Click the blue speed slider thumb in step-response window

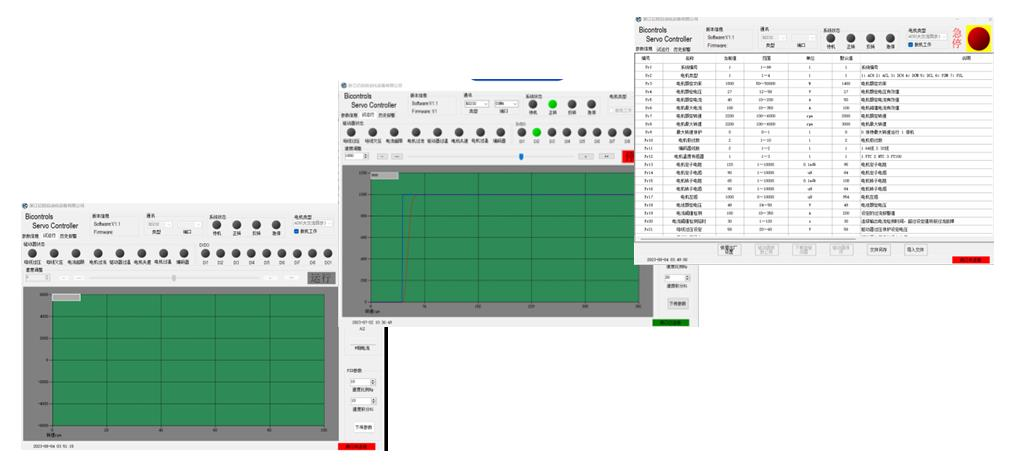click(x=521, y=156)
